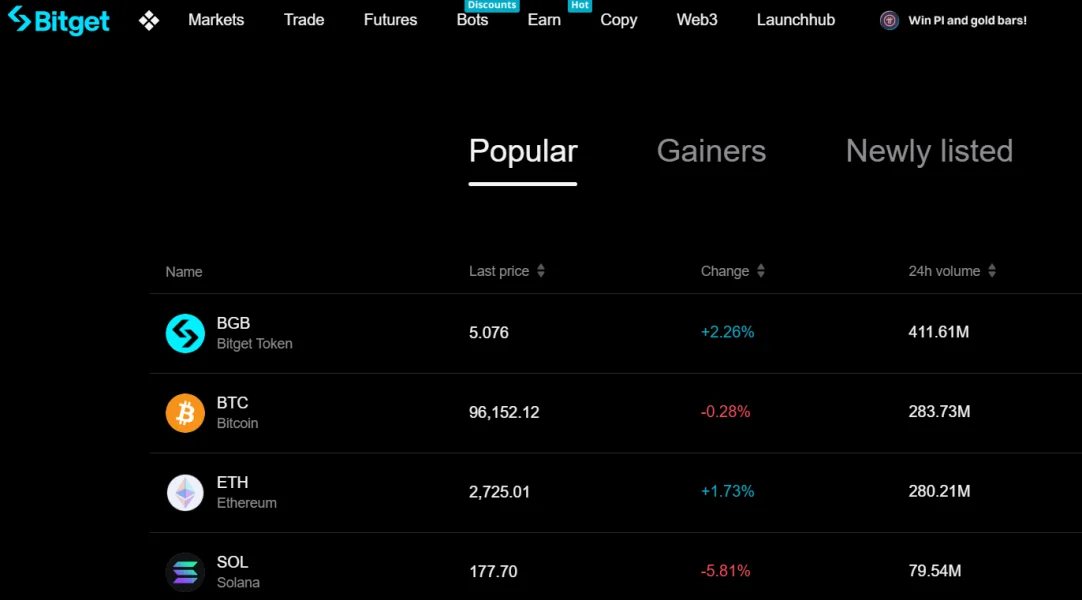Click the Bitget logo

[x=59, y=20]
